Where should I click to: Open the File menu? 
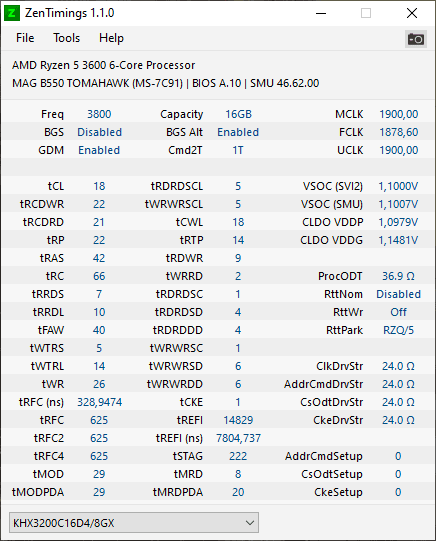click(x=25, y=38)
